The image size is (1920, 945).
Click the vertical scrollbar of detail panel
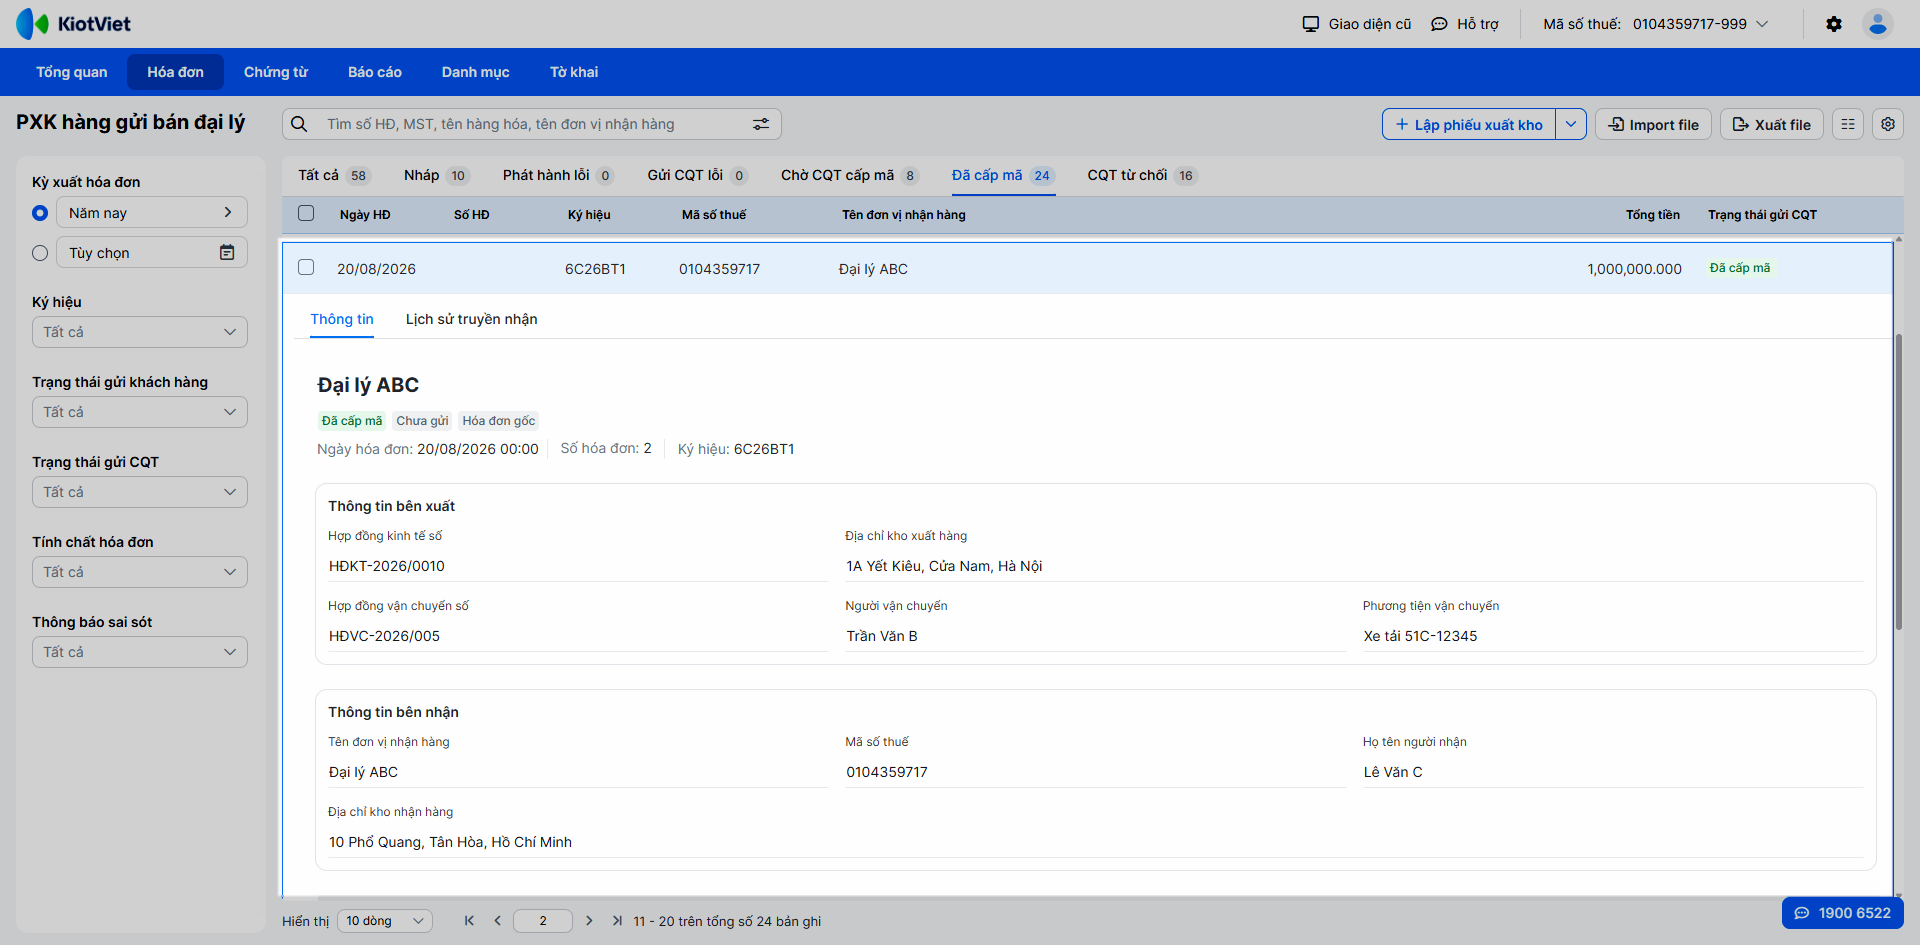click(1898, 482)
